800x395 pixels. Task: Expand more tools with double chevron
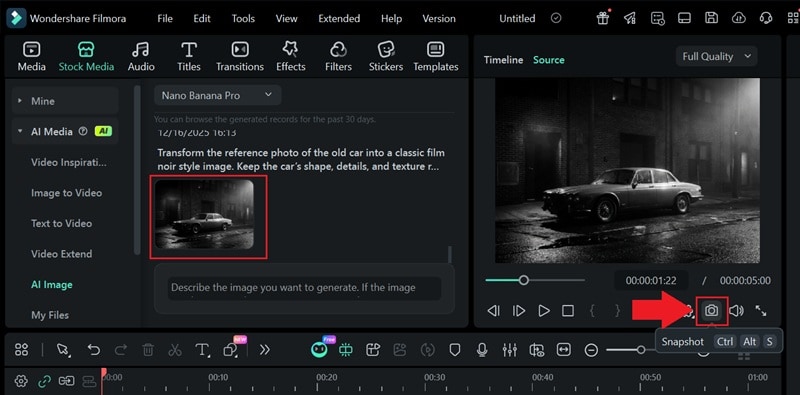[264, 350]
